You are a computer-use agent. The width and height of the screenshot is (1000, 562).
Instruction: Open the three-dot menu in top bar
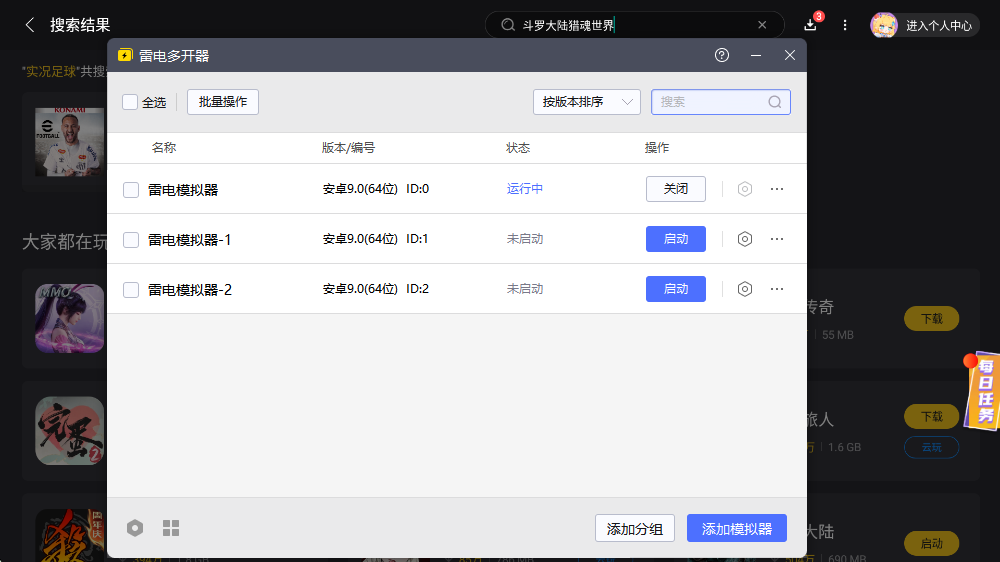845,25
